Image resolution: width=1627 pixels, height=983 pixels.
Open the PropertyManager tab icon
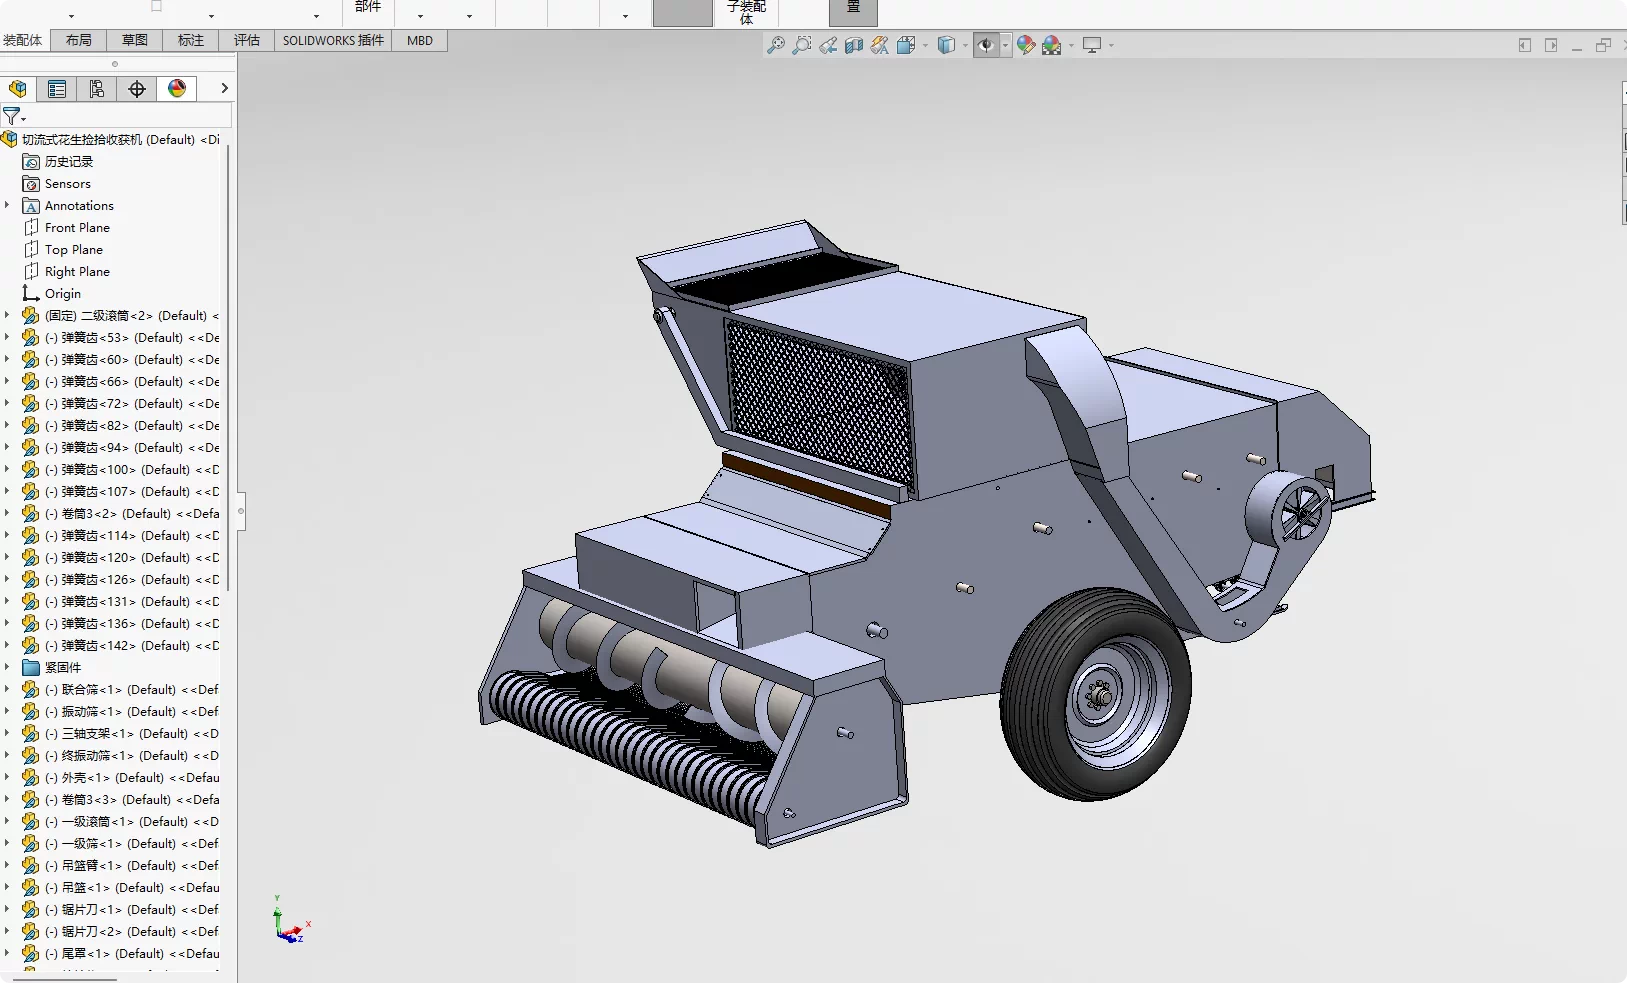pyautogui.click(x=57, y=89)
